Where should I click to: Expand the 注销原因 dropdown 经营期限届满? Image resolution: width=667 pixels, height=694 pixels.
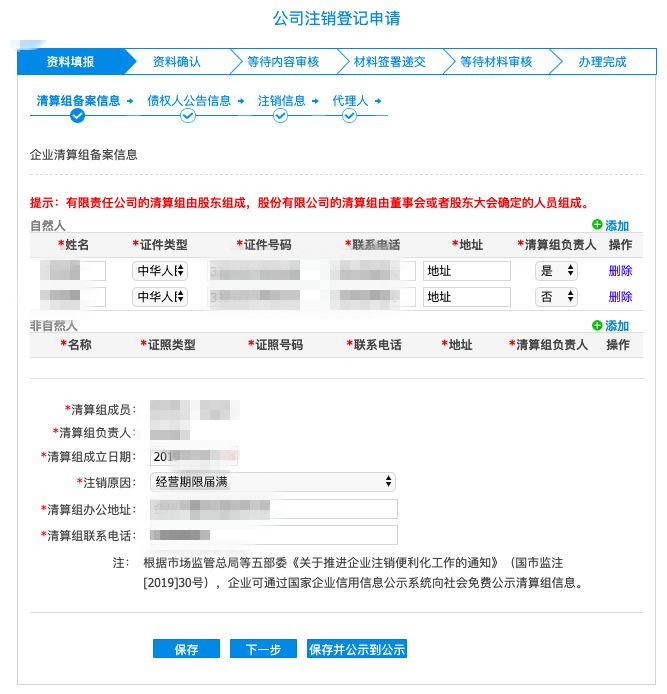tap(273, 482)
